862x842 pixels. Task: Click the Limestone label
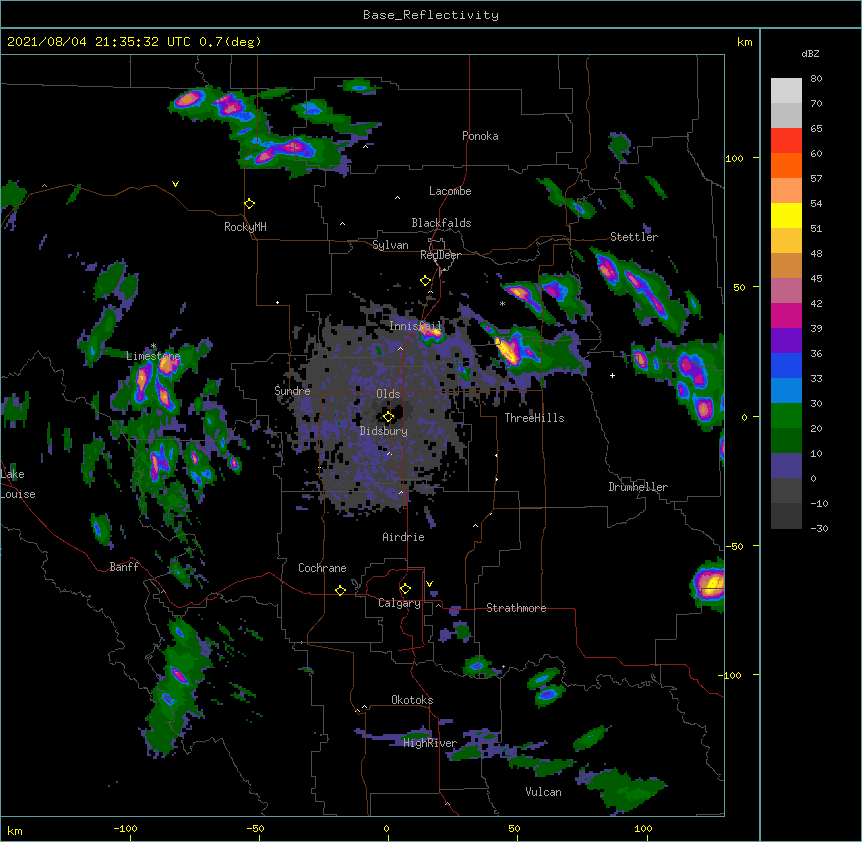point(153,356)
